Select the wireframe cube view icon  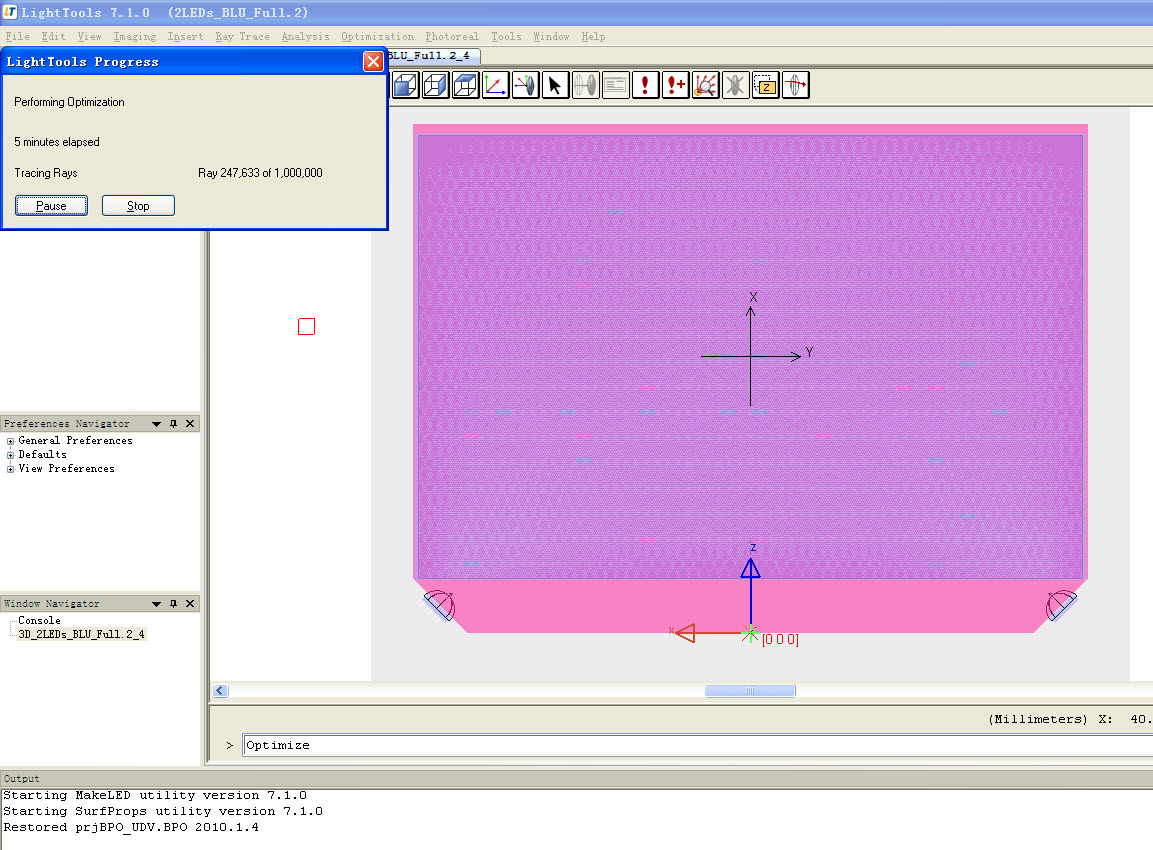tap(465, 85)
